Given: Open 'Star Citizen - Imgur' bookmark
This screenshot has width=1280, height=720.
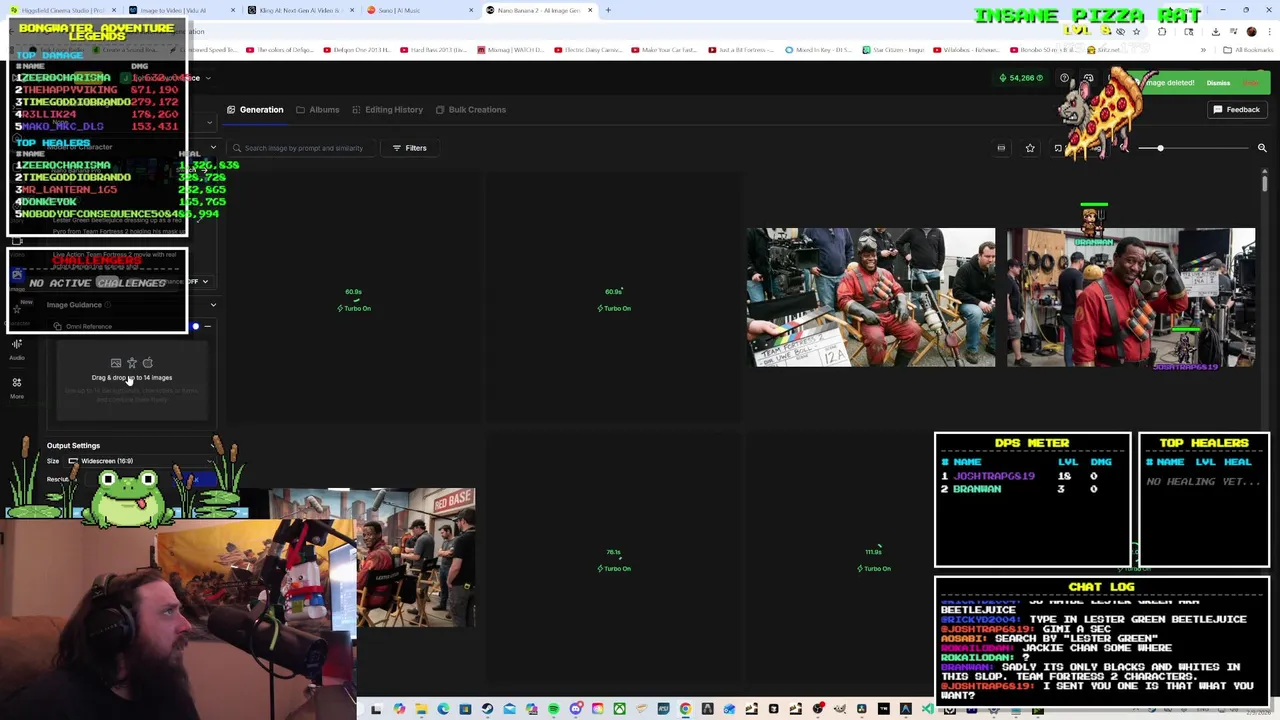Looking at the screenshot, I should click(895, 50).
